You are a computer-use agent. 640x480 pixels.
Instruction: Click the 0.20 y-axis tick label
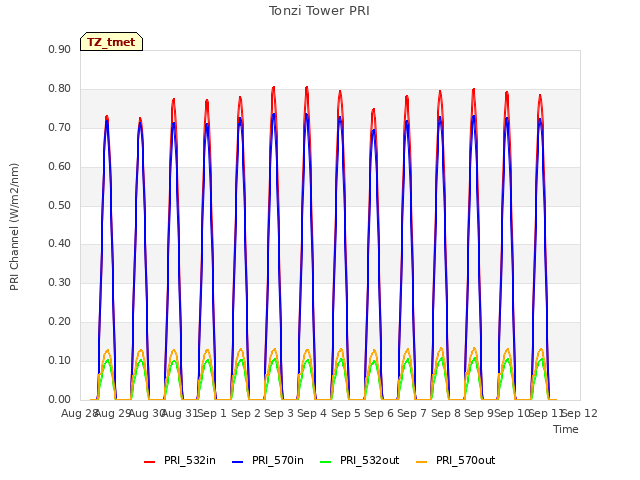[x=60, y=322]
